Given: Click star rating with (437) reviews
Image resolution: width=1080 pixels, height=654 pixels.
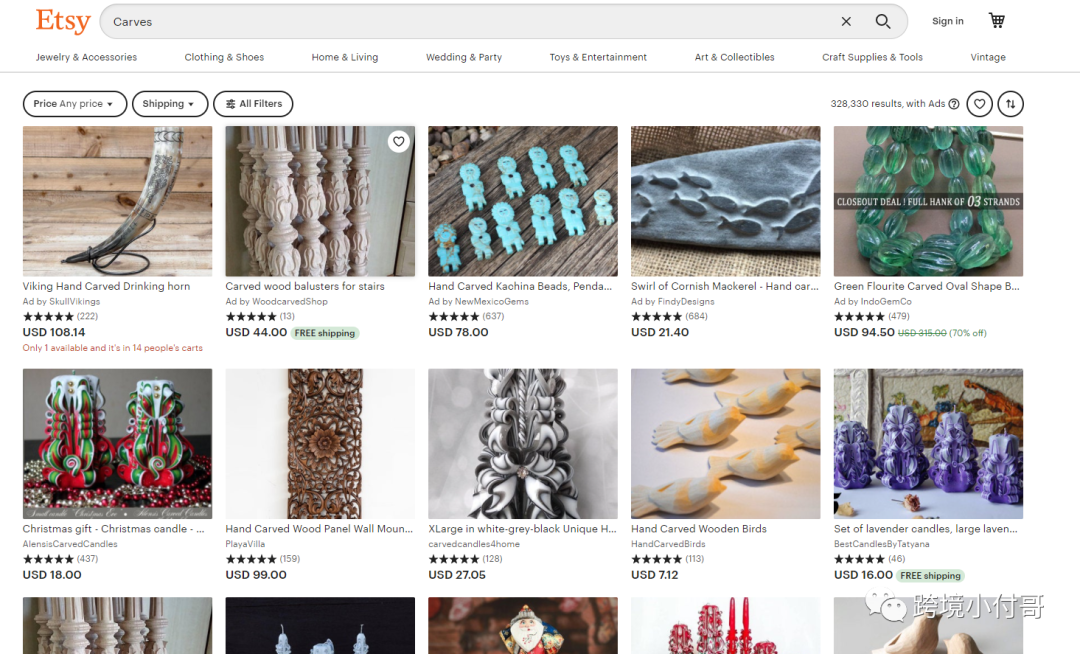Looking at the screenshot, I should point(61,559).
